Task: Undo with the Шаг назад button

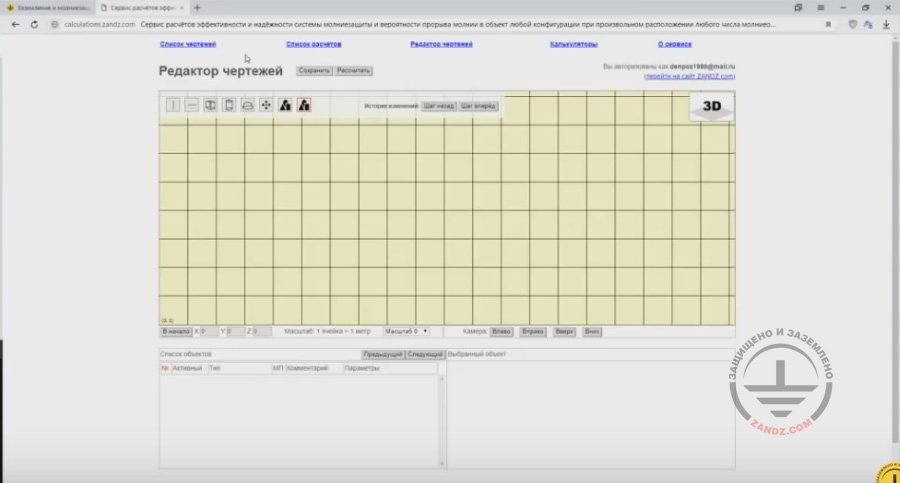Action: pos(439,106)
